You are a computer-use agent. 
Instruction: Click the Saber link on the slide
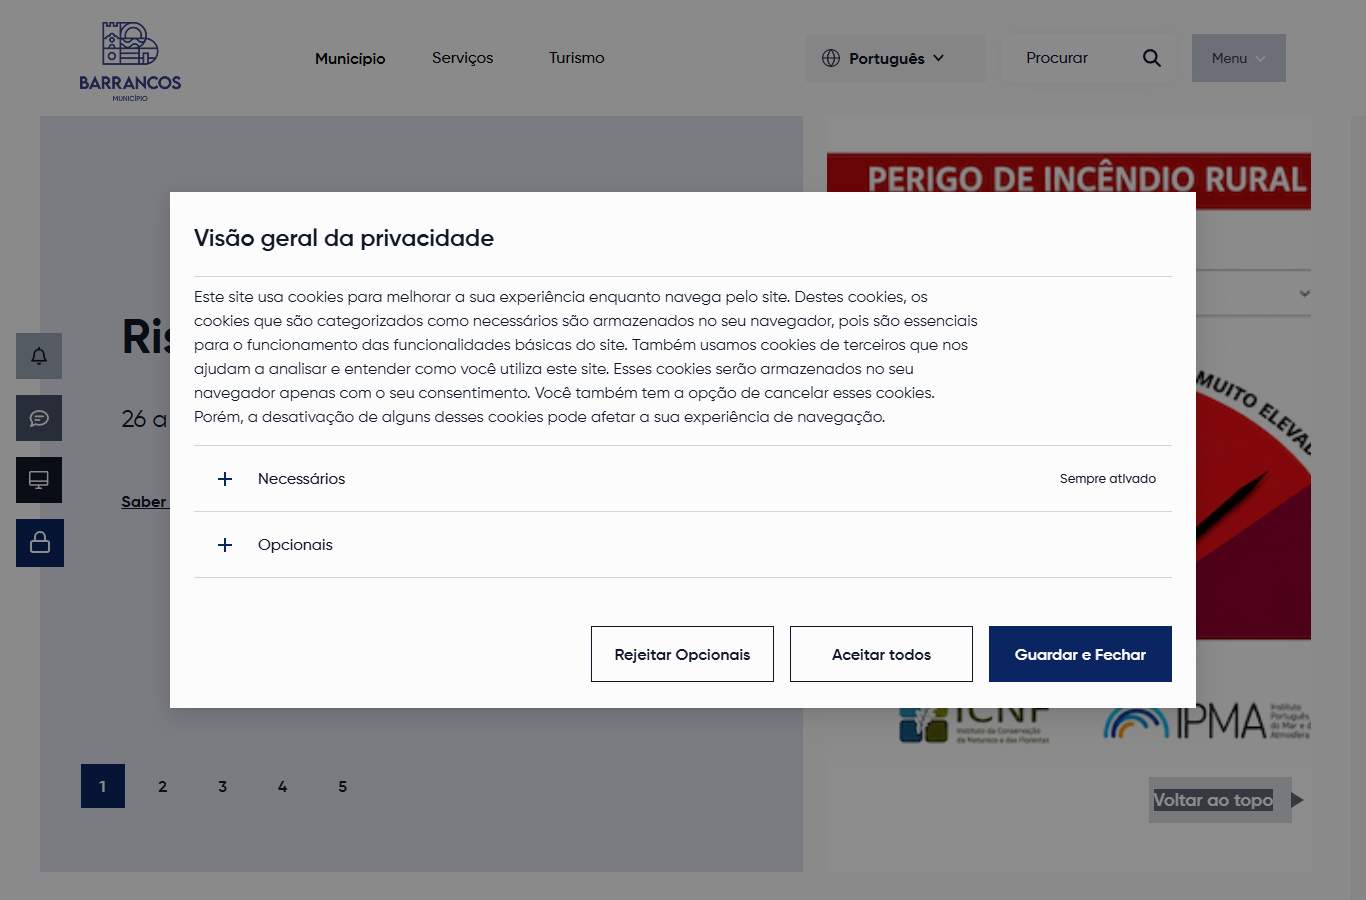point(144,502)
